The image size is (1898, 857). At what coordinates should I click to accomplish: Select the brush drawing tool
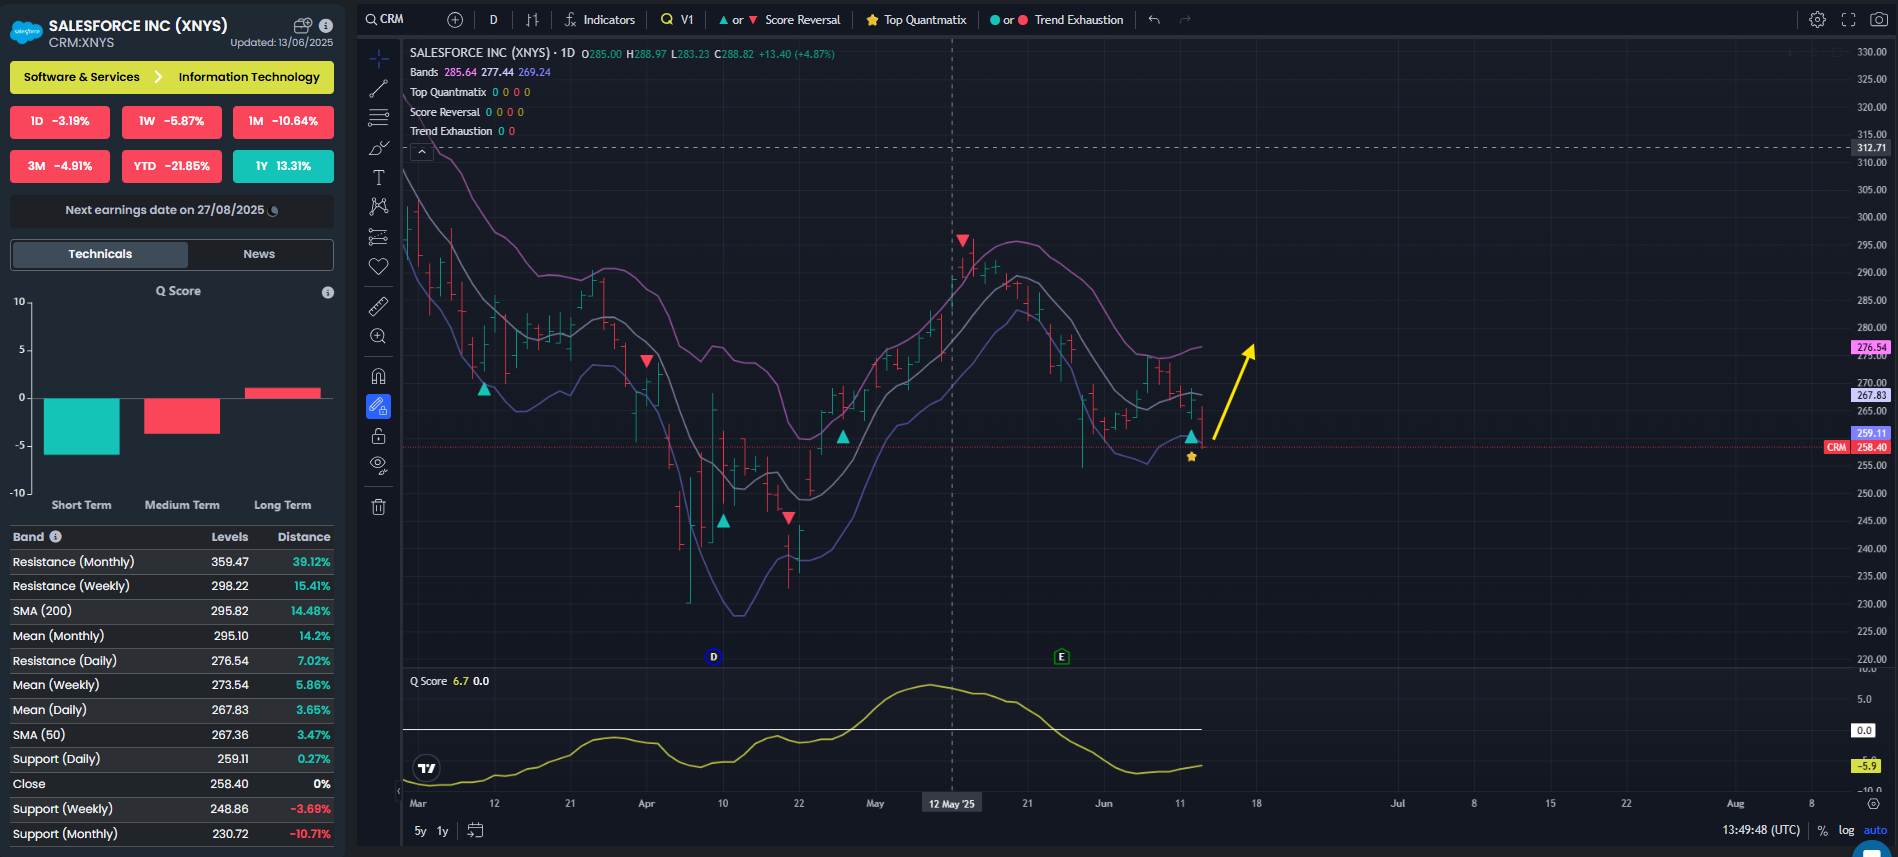point(379,148)
